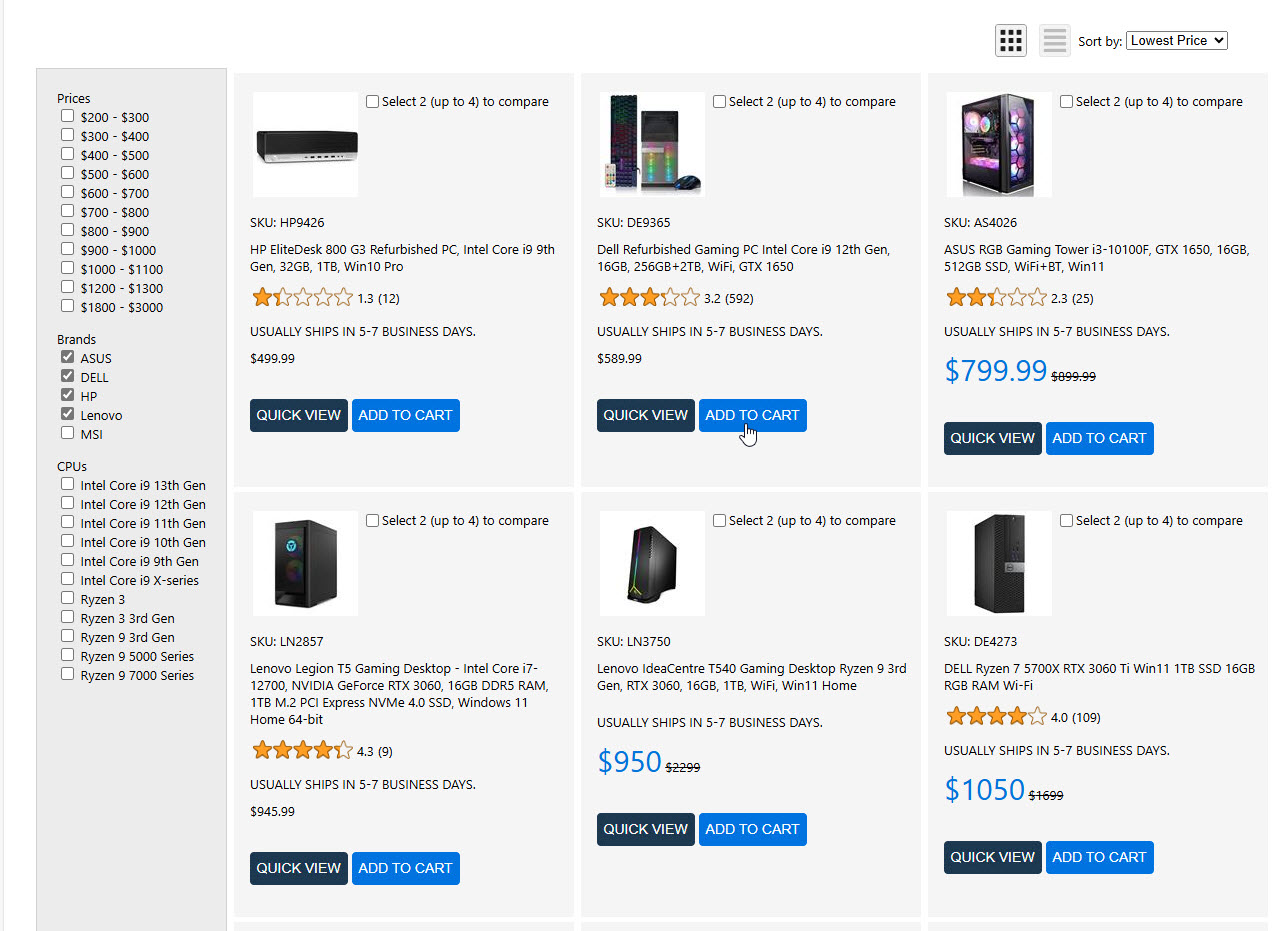This screenshot has height=931, width=1285.
Task: Add ASUS RGB Gaming Tower to cart
Action: (x=1099, y=438)
